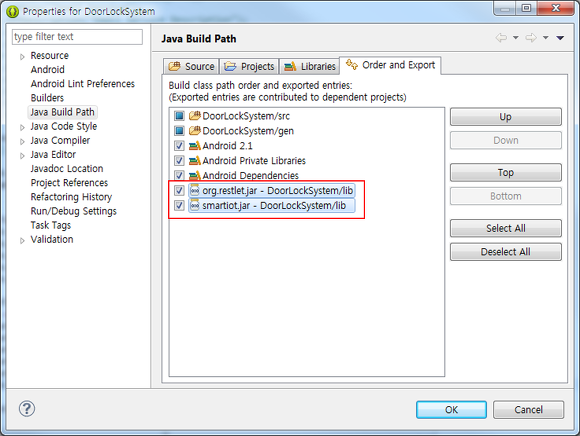This screenshot has width=580, height=436.
Task: Switch to the Source tab
Action: [191, 67]
